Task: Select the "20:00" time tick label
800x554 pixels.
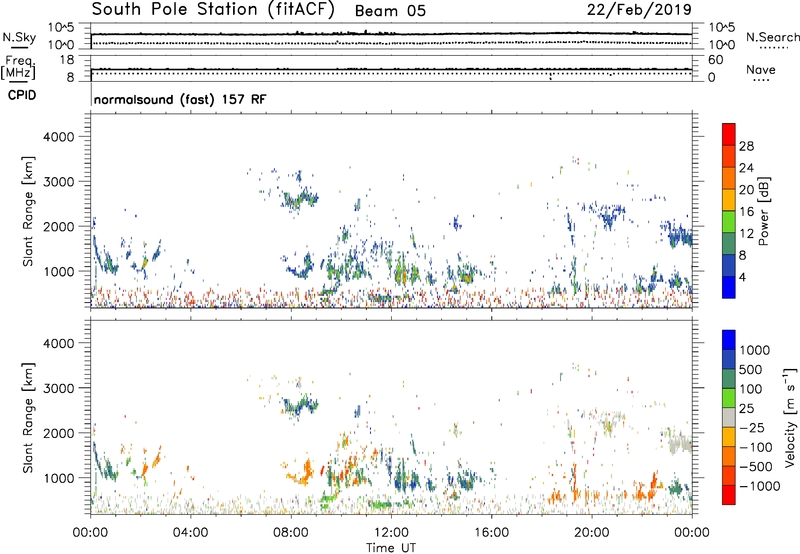Action: [x=592, y=533]
